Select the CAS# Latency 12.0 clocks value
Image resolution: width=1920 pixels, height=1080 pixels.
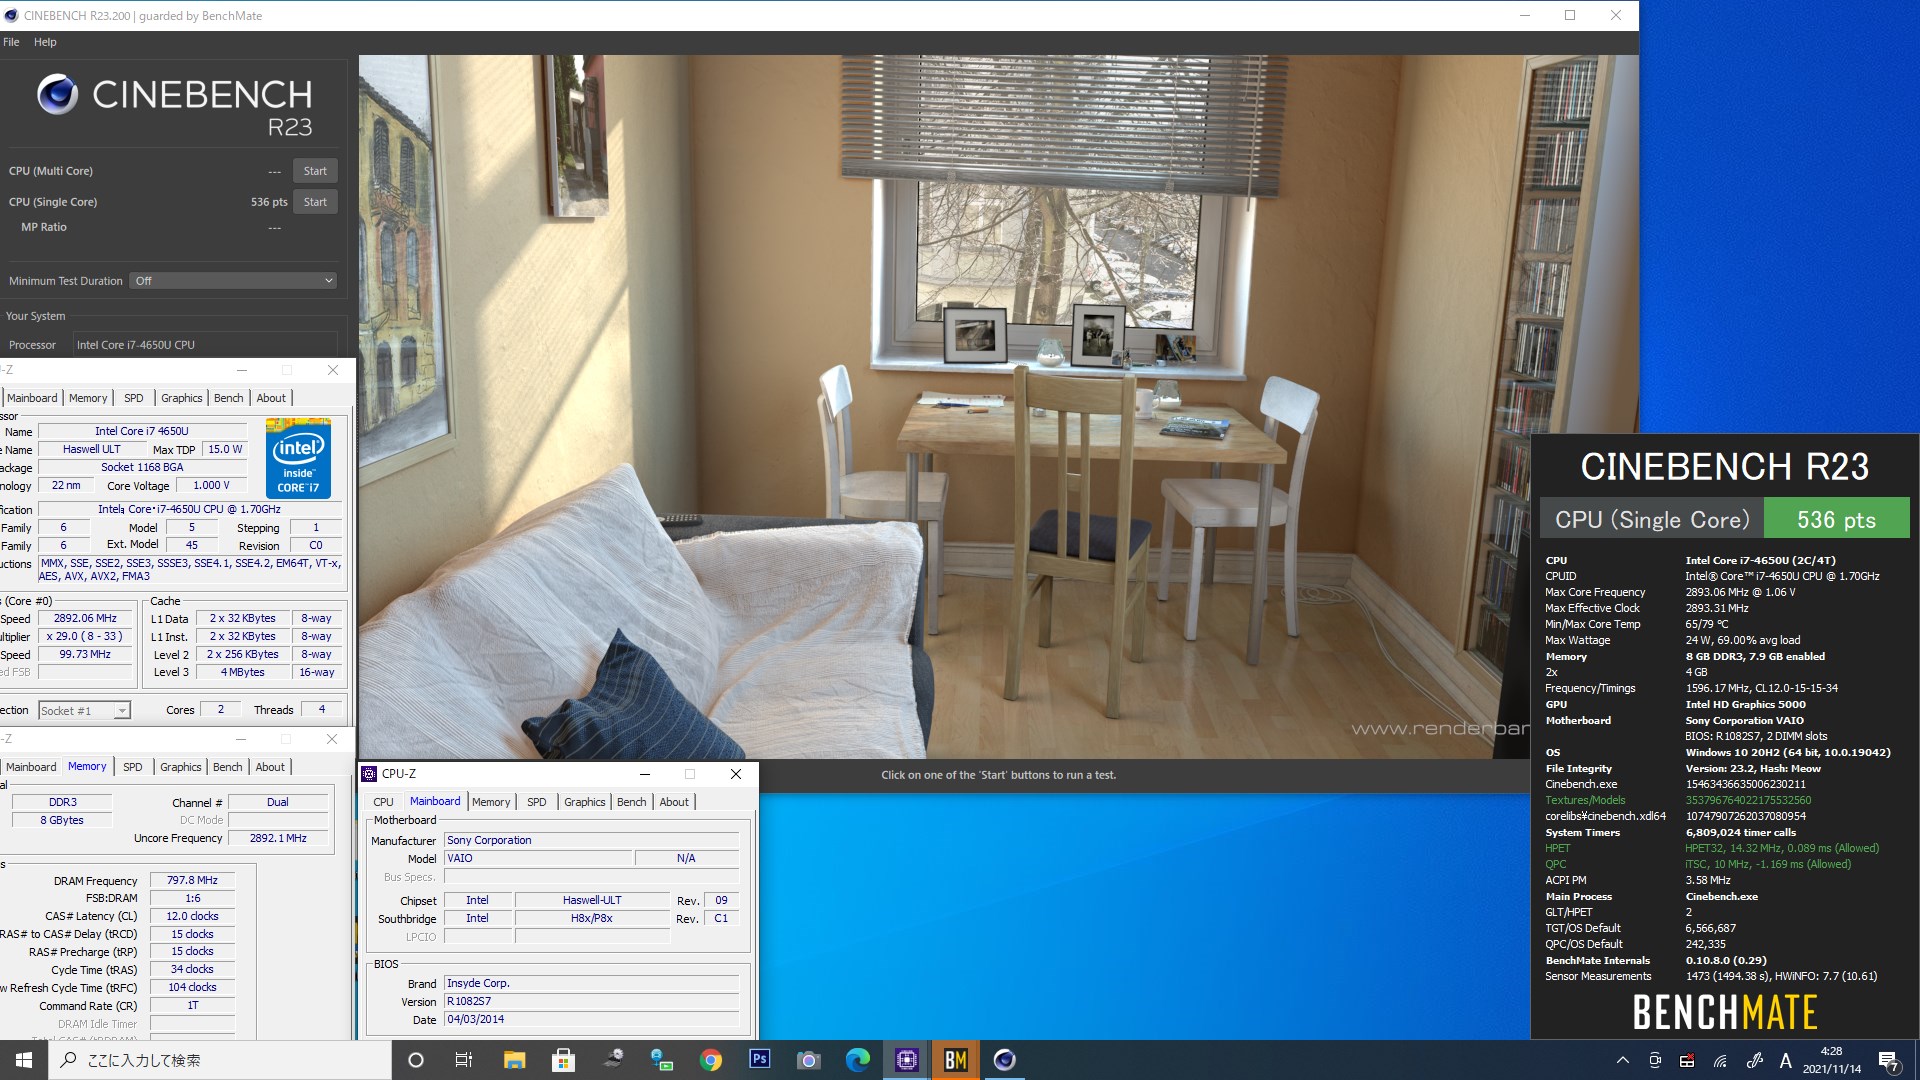tap(192, 916)
